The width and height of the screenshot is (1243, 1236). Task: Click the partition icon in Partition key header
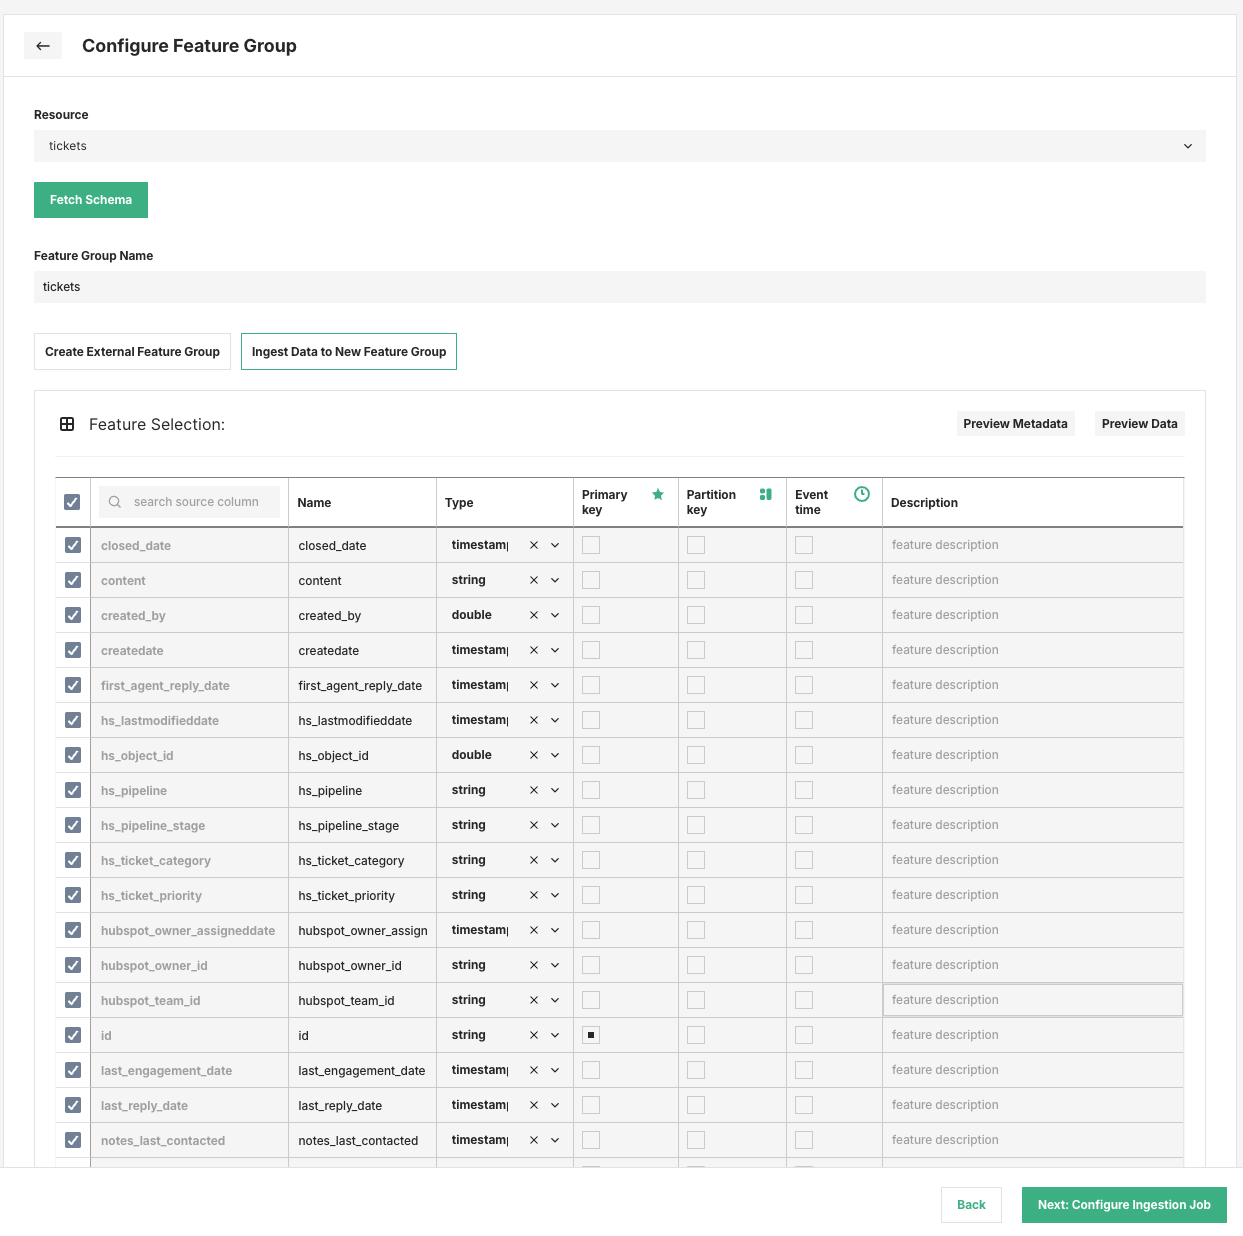point(766,494)
